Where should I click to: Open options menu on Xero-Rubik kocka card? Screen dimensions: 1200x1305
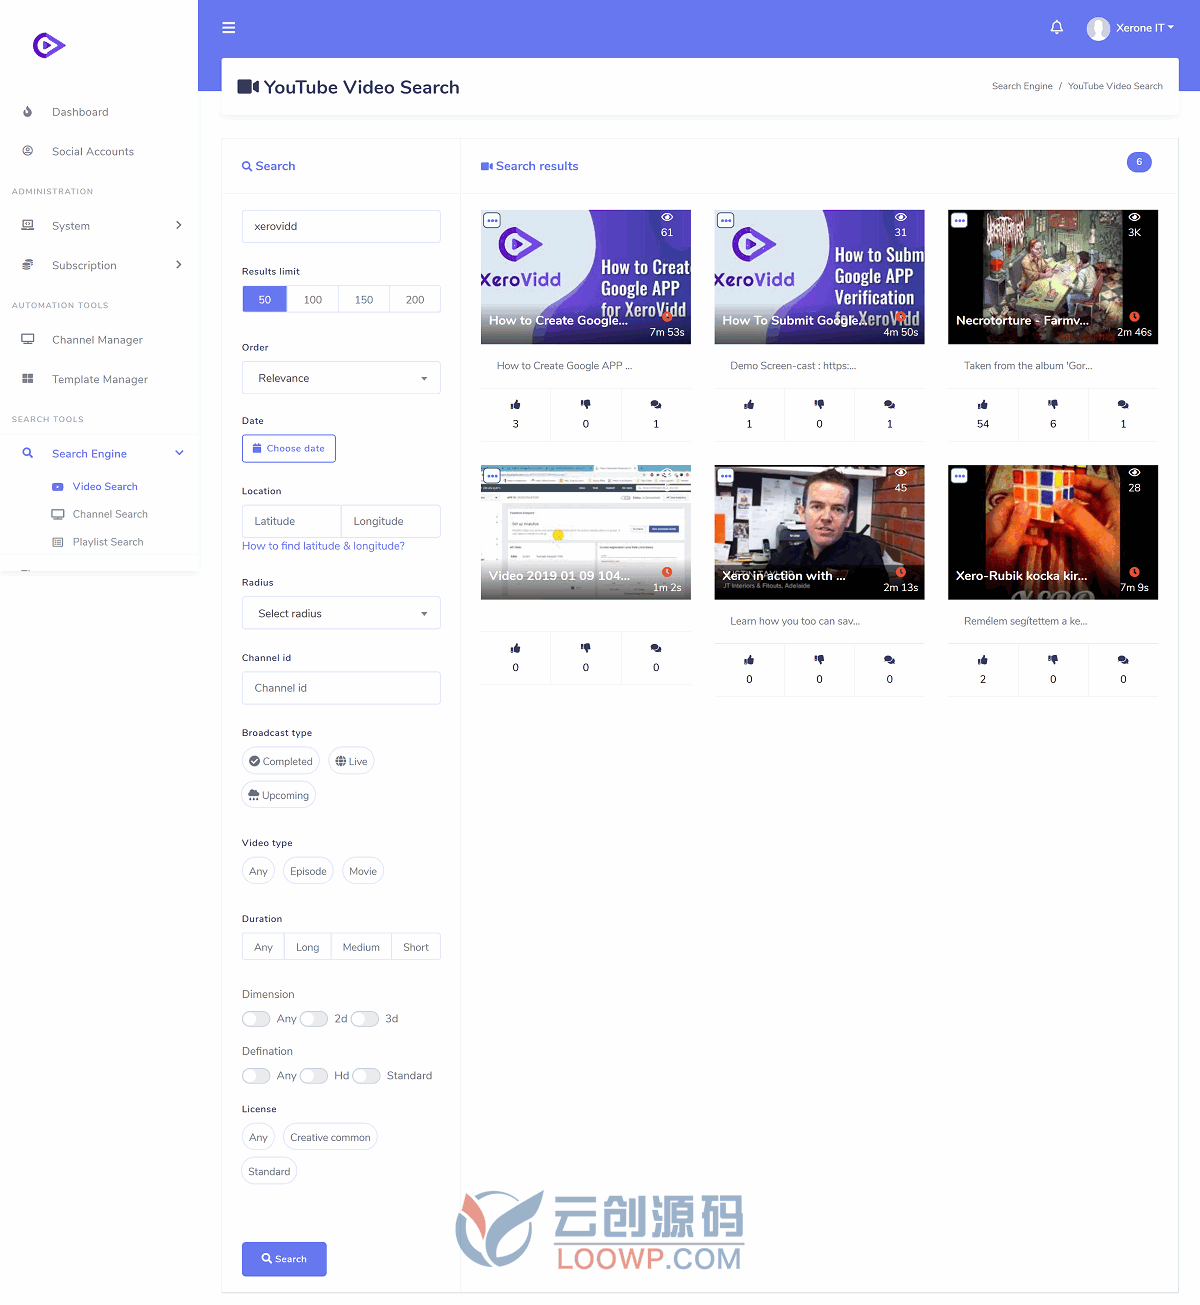click(959, 476)
